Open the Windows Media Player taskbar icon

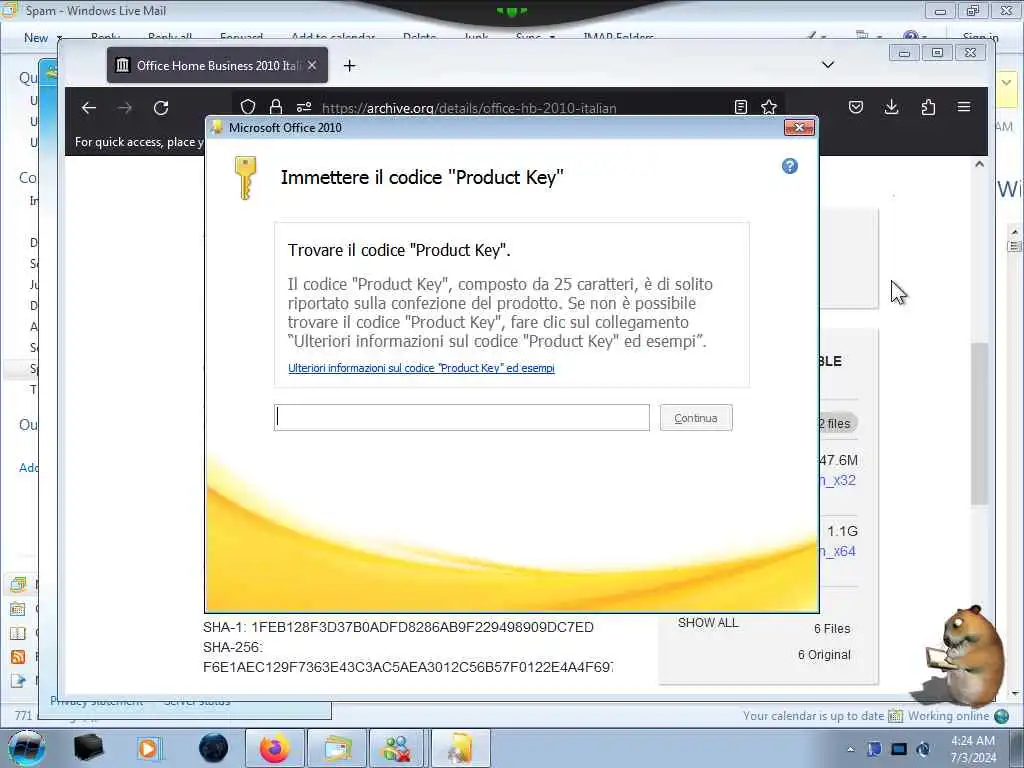[148, 748]
